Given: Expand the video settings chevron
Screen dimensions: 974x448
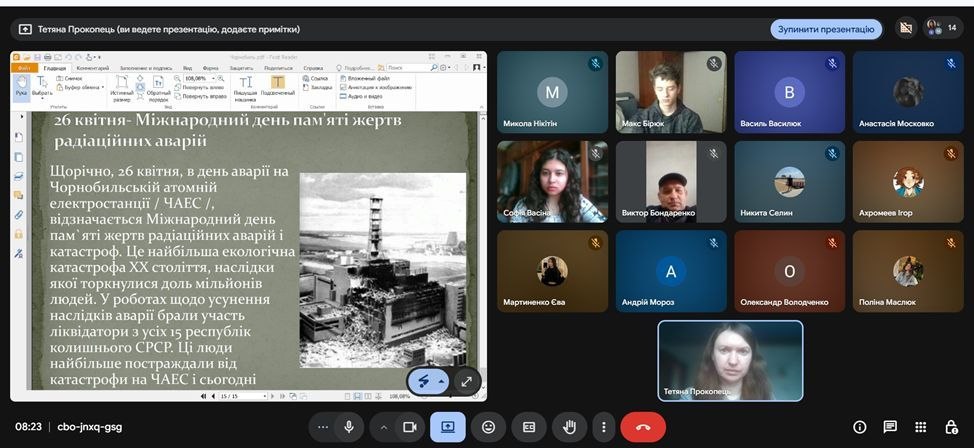Looking at the screenshot, I should [383, 427].
